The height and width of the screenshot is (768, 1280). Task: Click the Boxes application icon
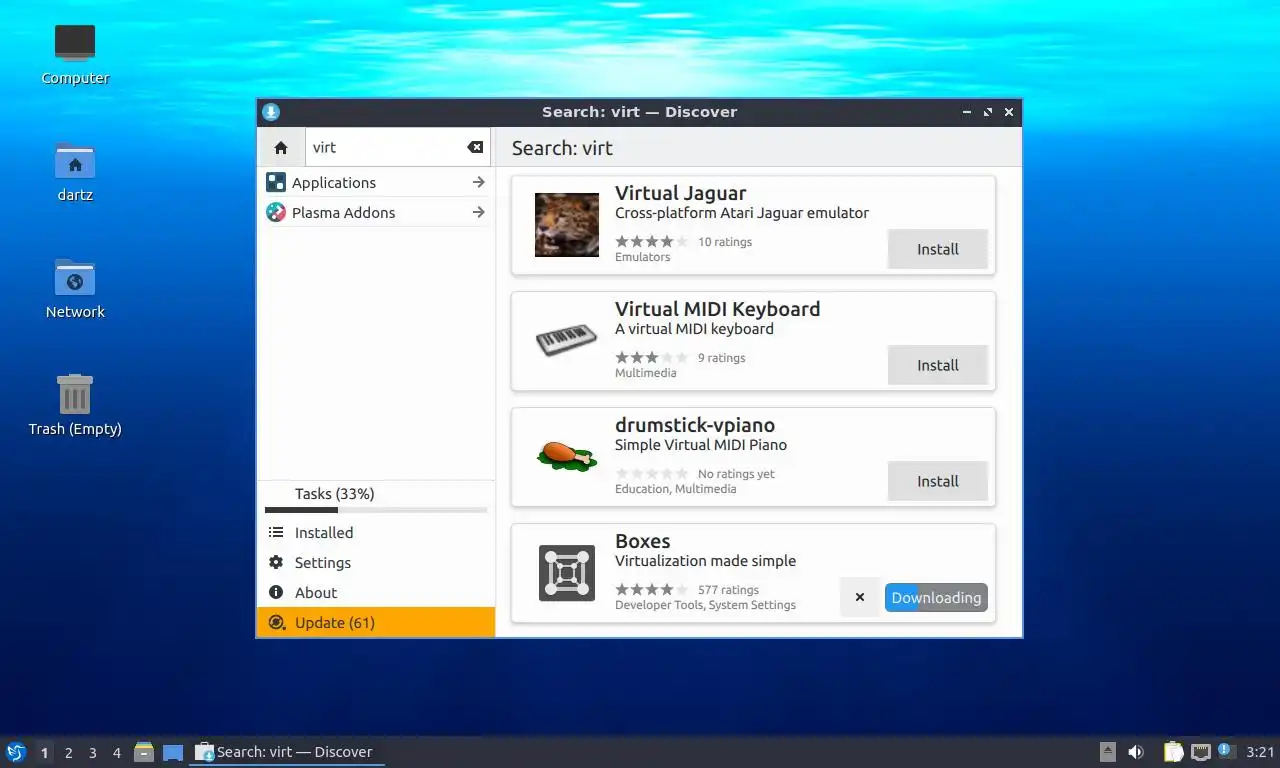coord(567,573)
